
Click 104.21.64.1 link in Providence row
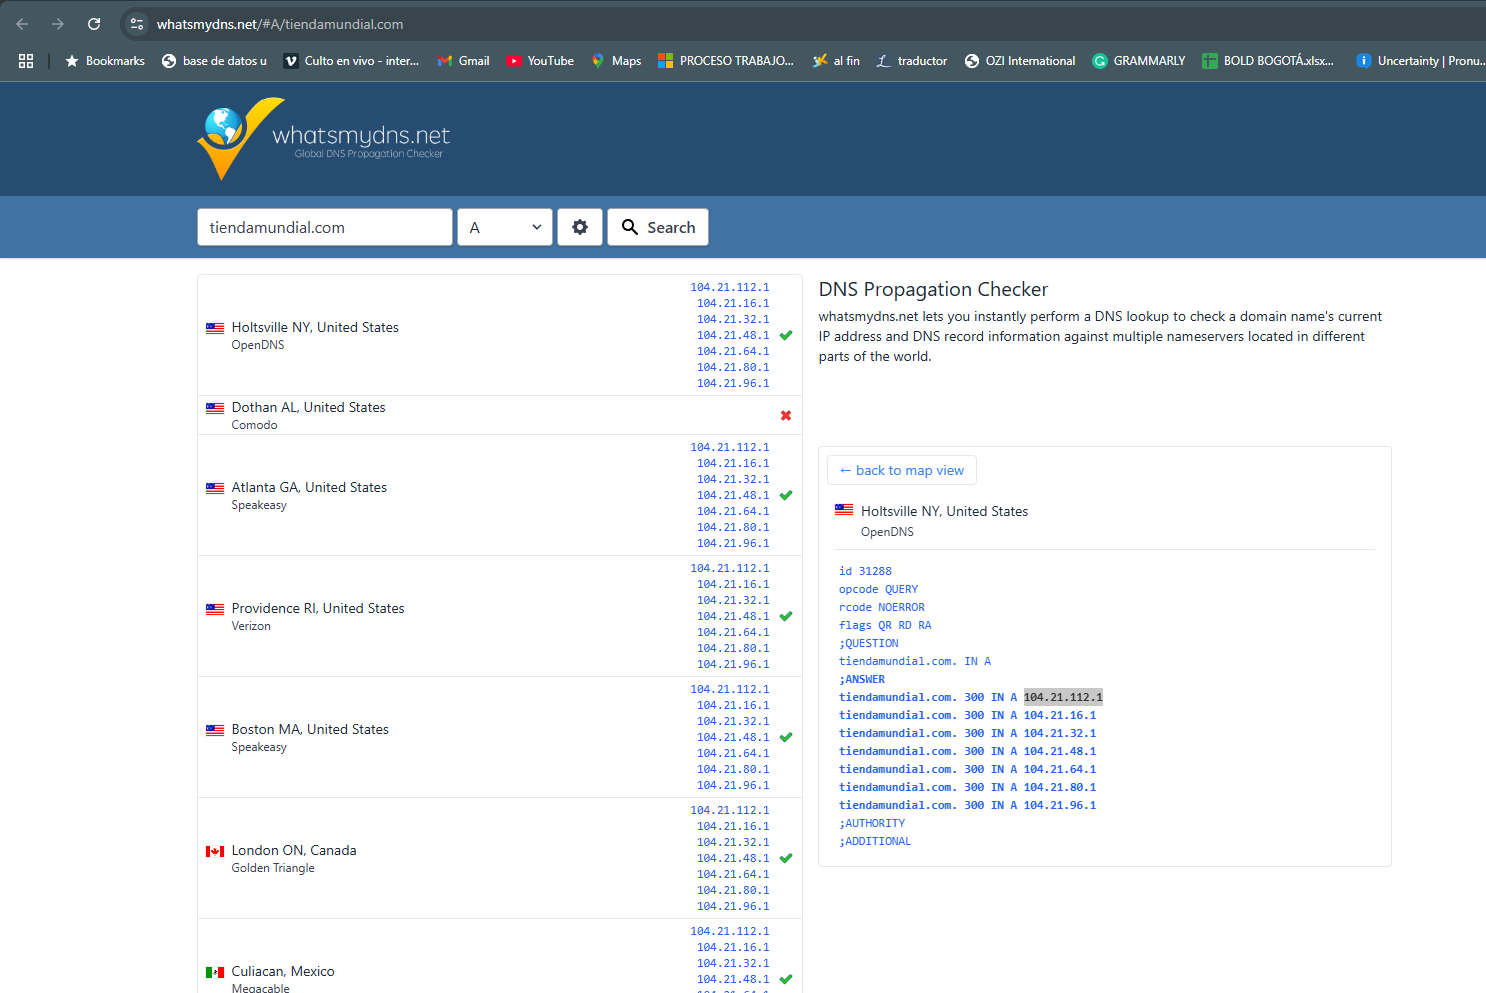(x=733, y=632)
